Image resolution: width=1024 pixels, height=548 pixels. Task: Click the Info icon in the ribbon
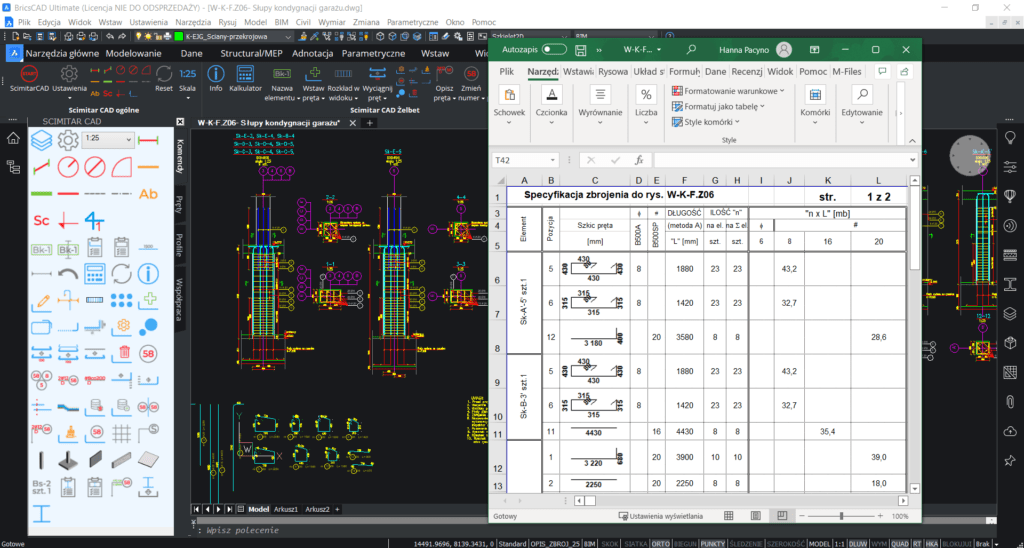[216, 75]
